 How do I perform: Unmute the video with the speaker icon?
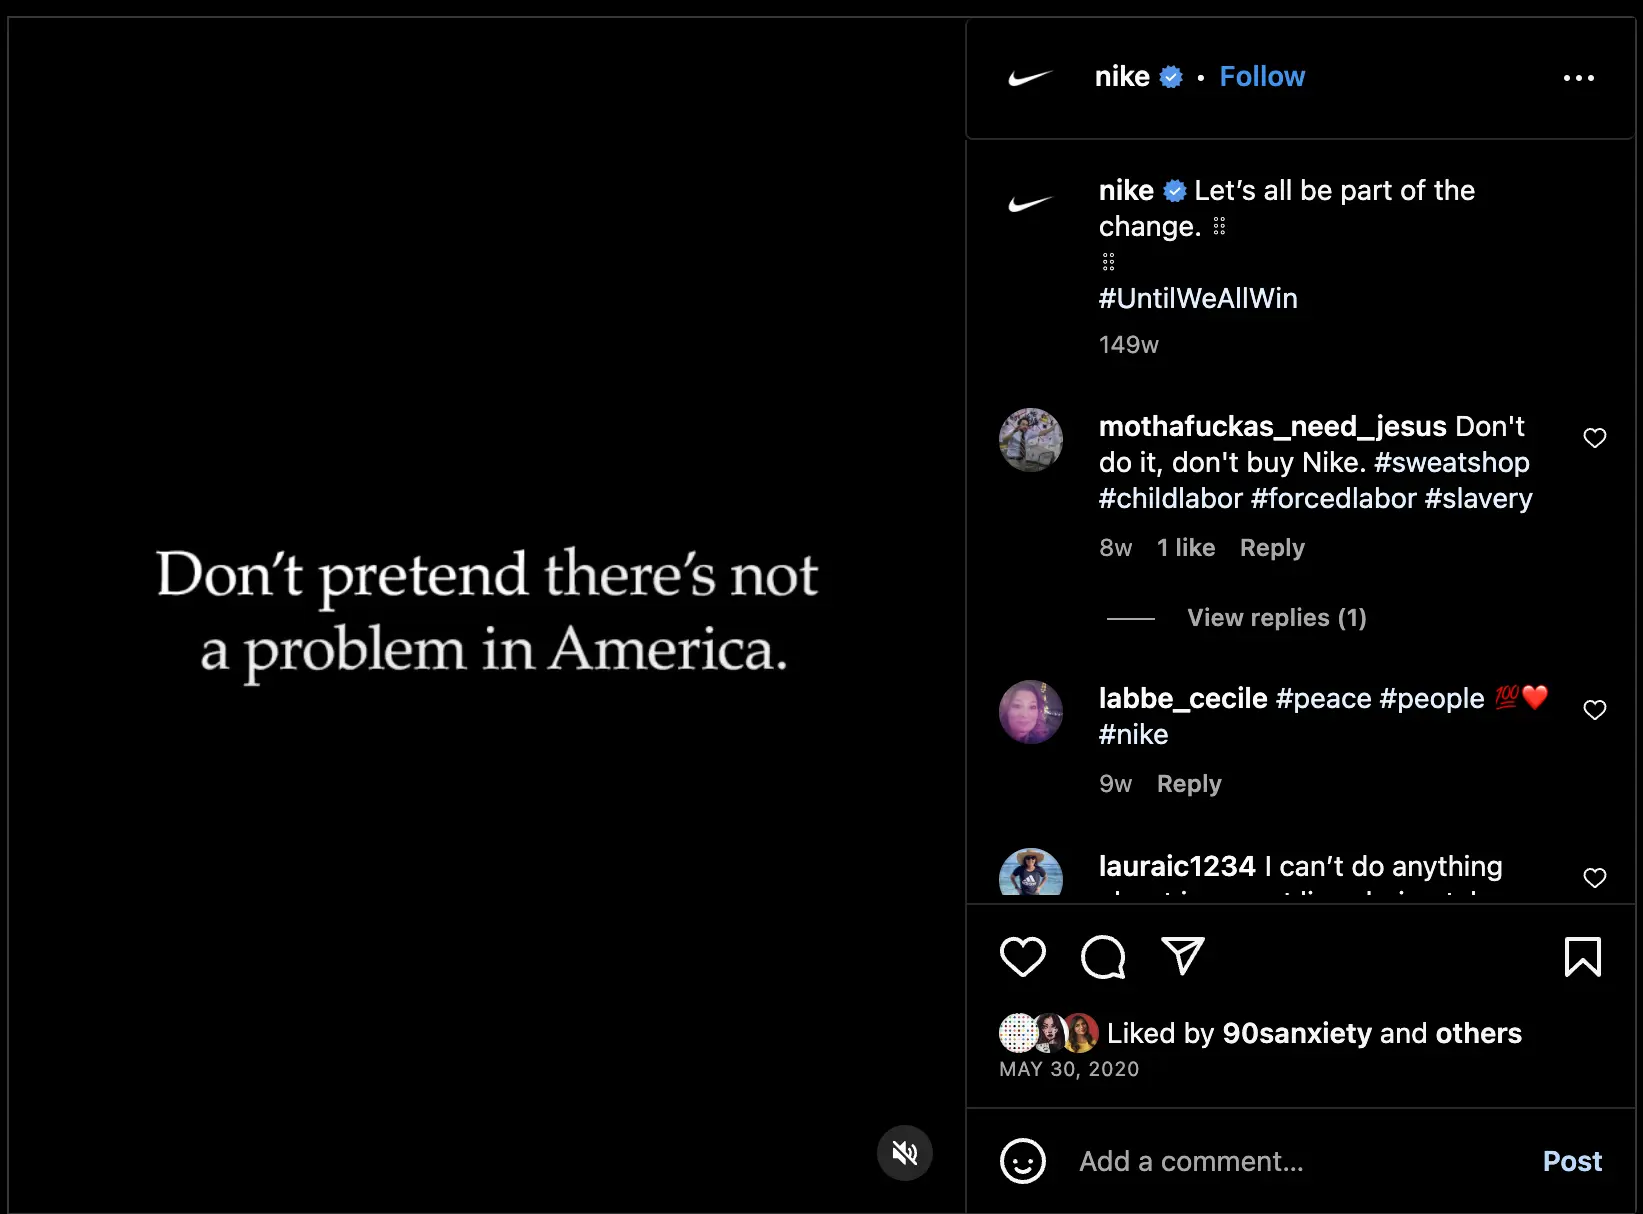pos(904,1152)
